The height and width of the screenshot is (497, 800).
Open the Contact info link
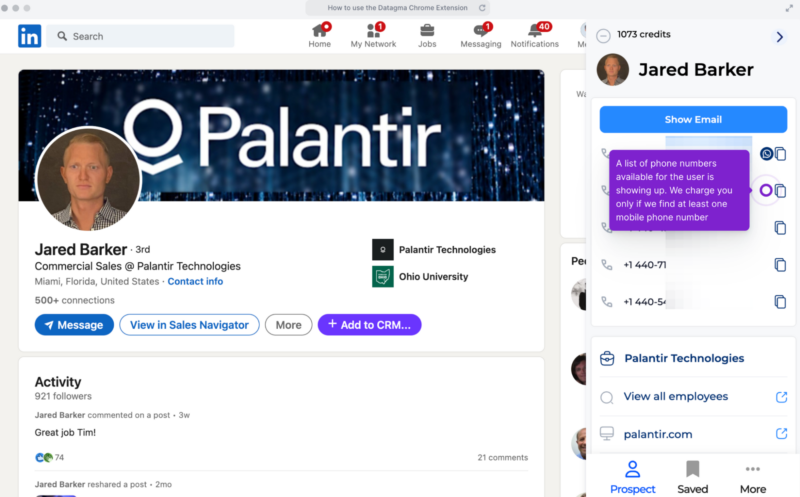(195, 281)
